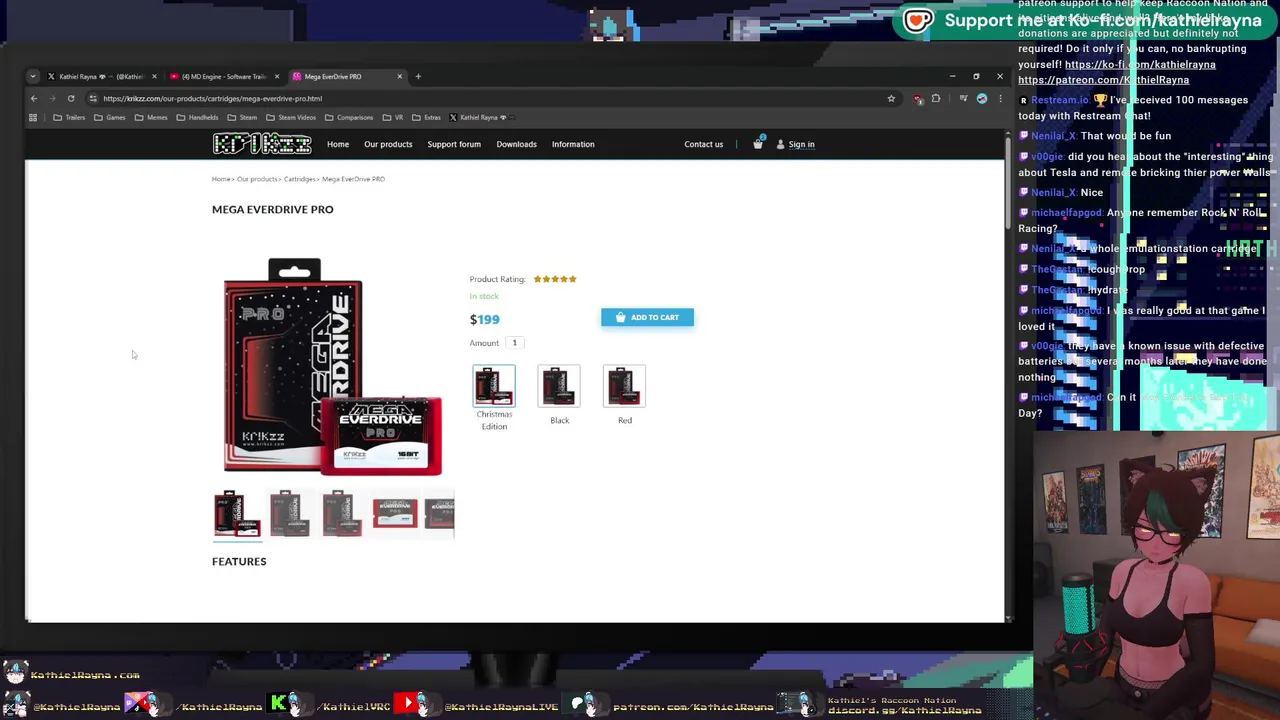Click the Contact us link
Viewport: 1280px width, 720px height.
704,144
